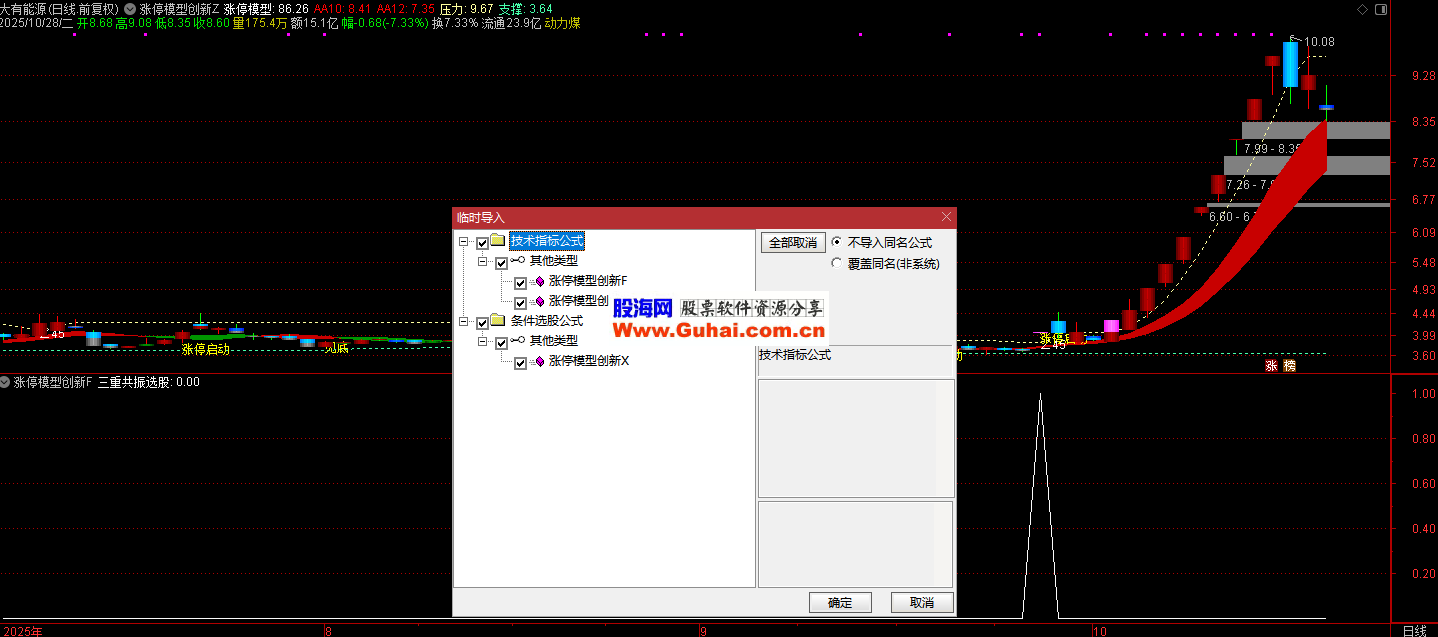The width and height of the screenshot is (1438, 637).
Task: Collapse 其他类型 under 技术指标公式
Action: [x=483, y=262]
